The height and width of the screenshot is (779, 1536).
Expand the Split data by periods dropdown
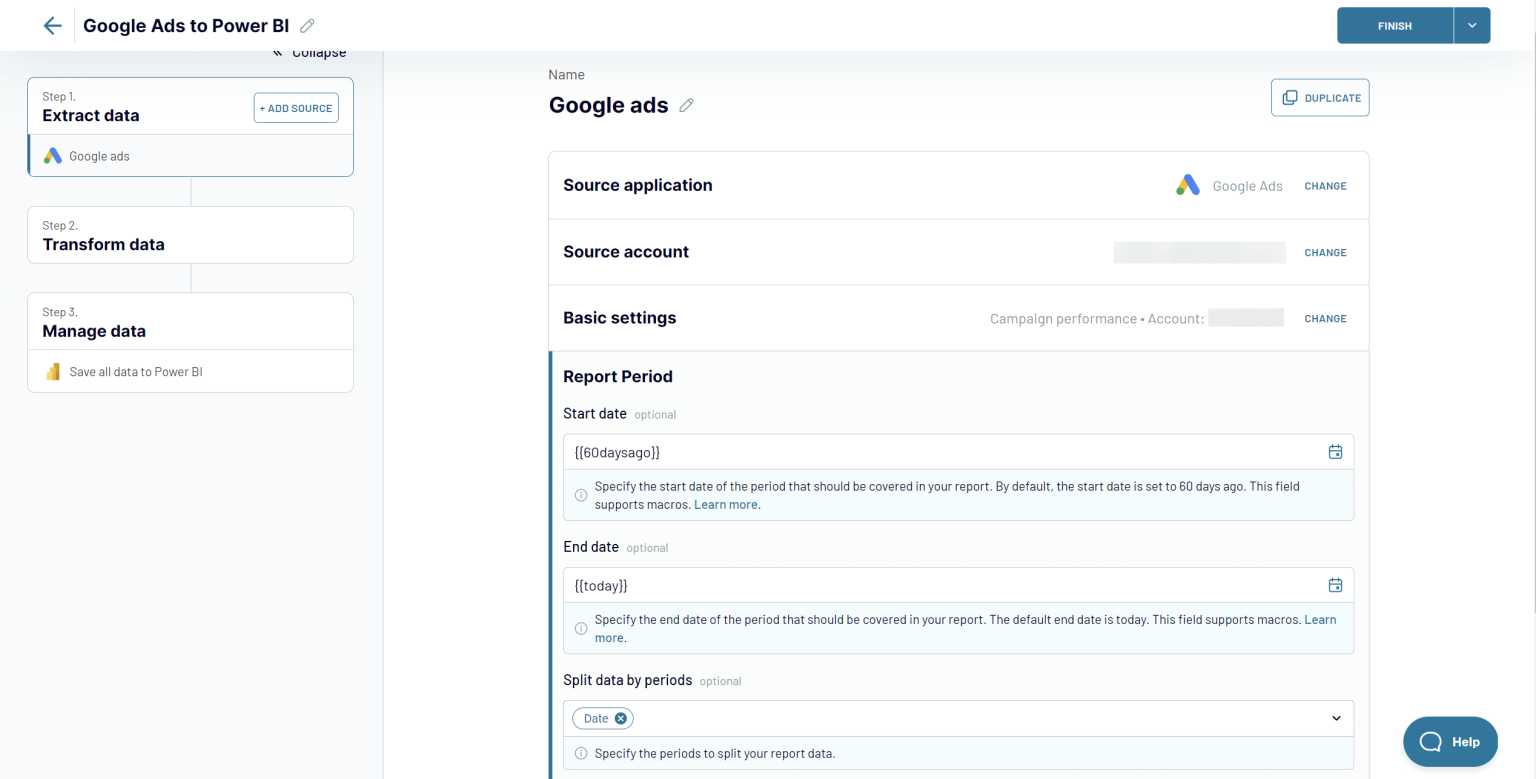pyautogui.click(x=1336, y=718)
